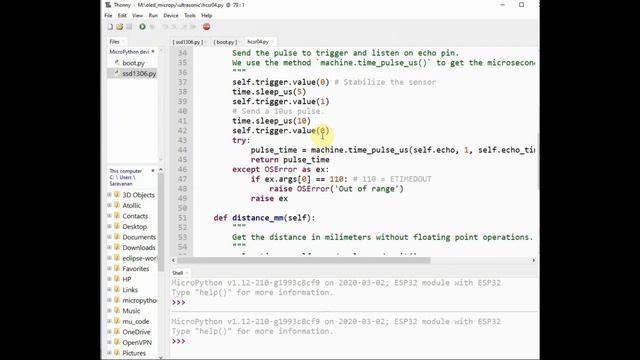Select the OpenVPN folder
Viewport: 640px width, 360px height.
point(137,342)
